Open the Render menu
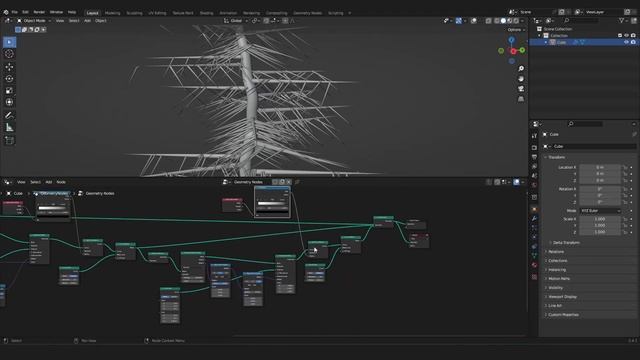This screenshot has height=360, width=640. [x=39, y=12]
